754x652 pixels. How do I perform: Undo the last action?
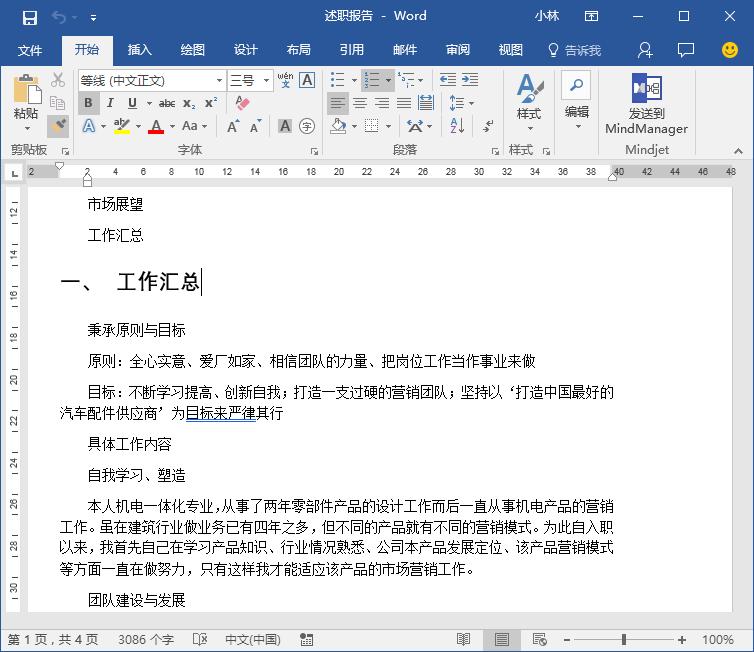click(x=59, y=18)
